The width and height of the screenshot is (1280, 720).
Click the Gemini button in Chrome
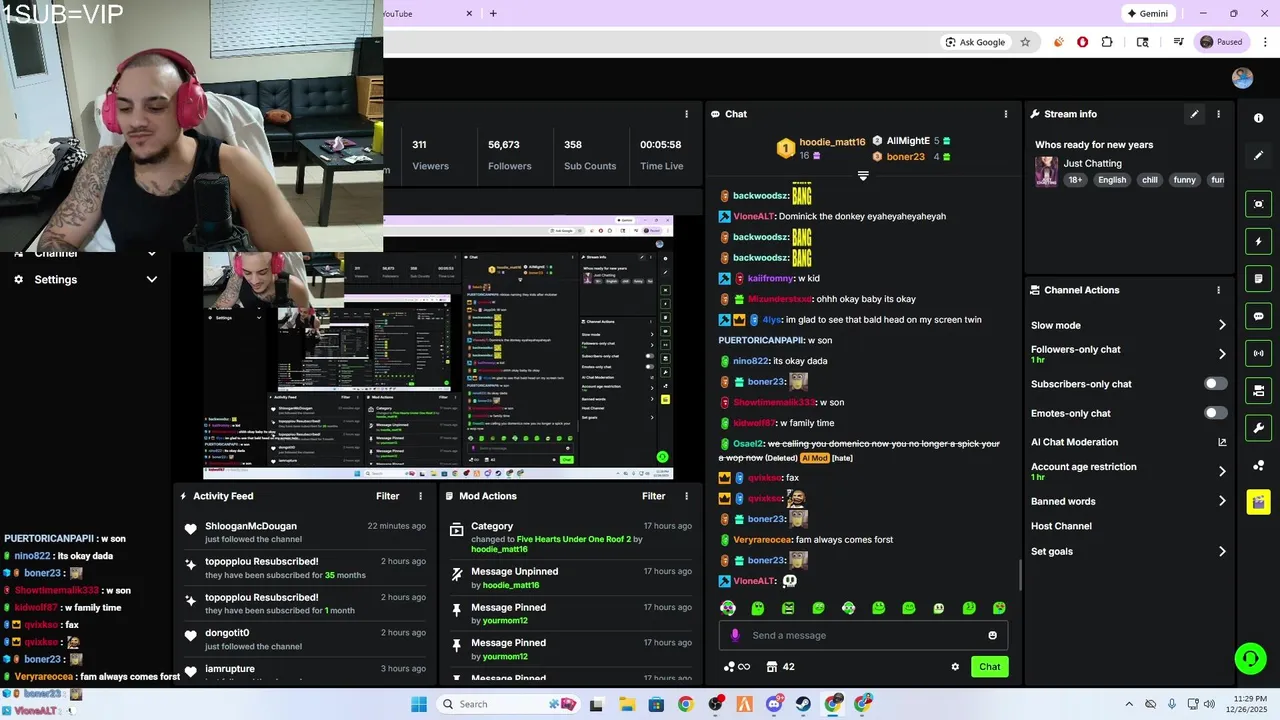pyautogui.click(x=1147, y=14)
